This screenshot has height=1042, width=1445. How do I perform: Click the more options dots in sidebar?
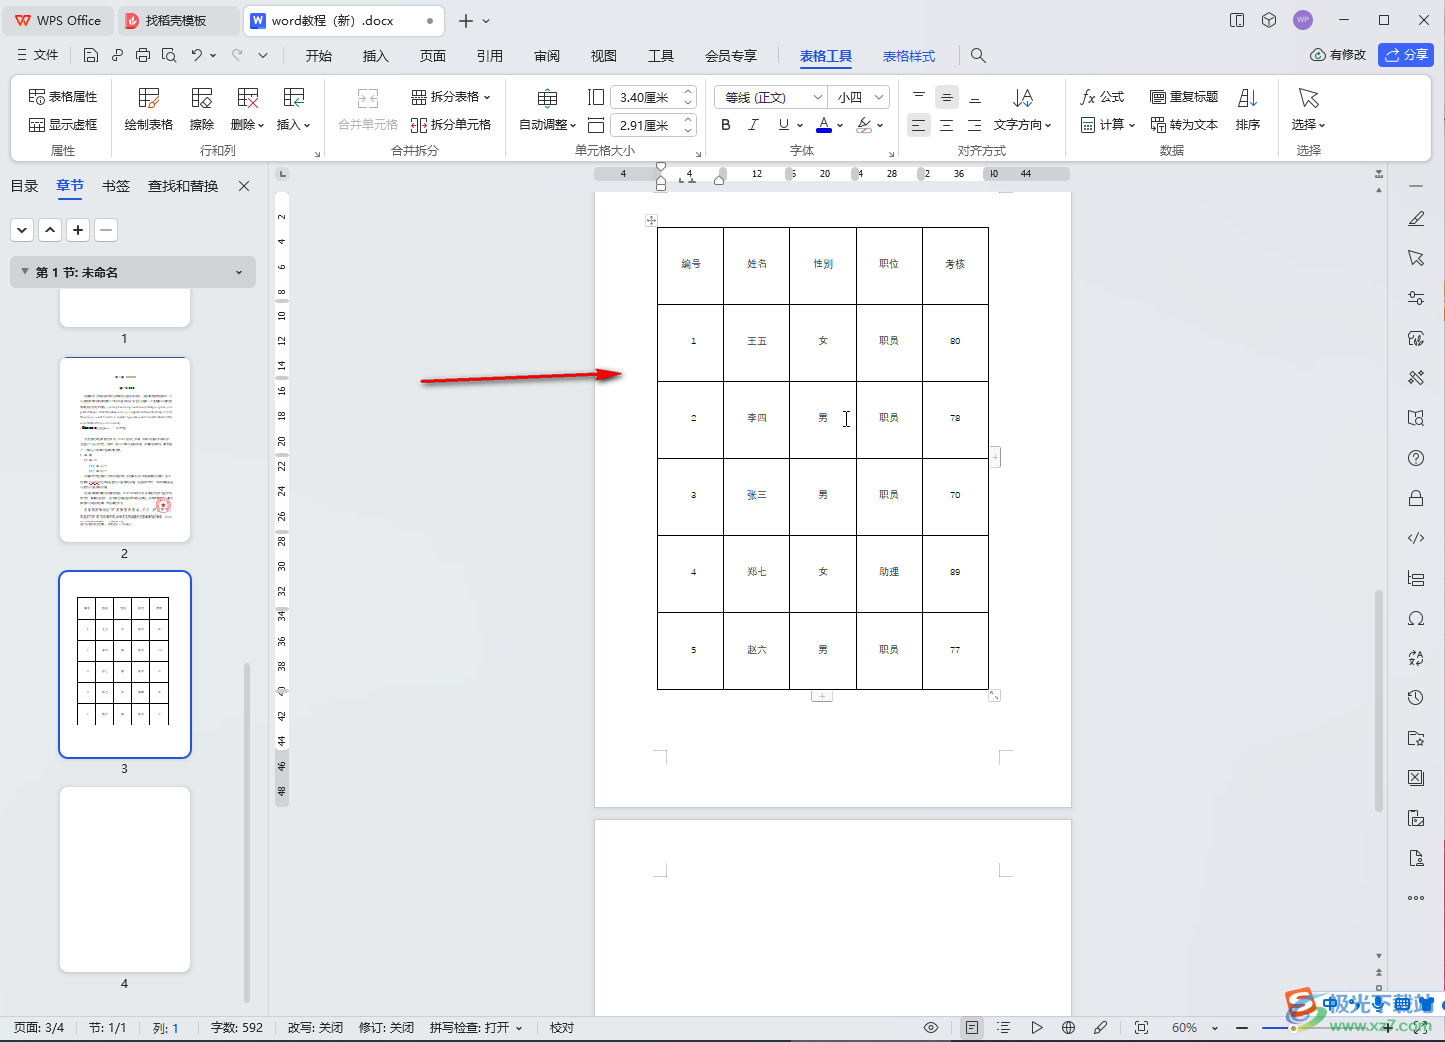coord(1416,898)
